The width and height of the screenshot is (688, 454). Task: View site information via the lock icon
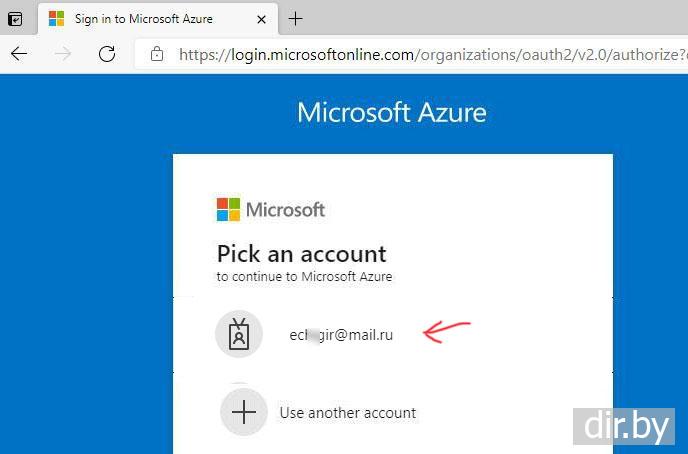pyautogui.click(x=156, y=55)
